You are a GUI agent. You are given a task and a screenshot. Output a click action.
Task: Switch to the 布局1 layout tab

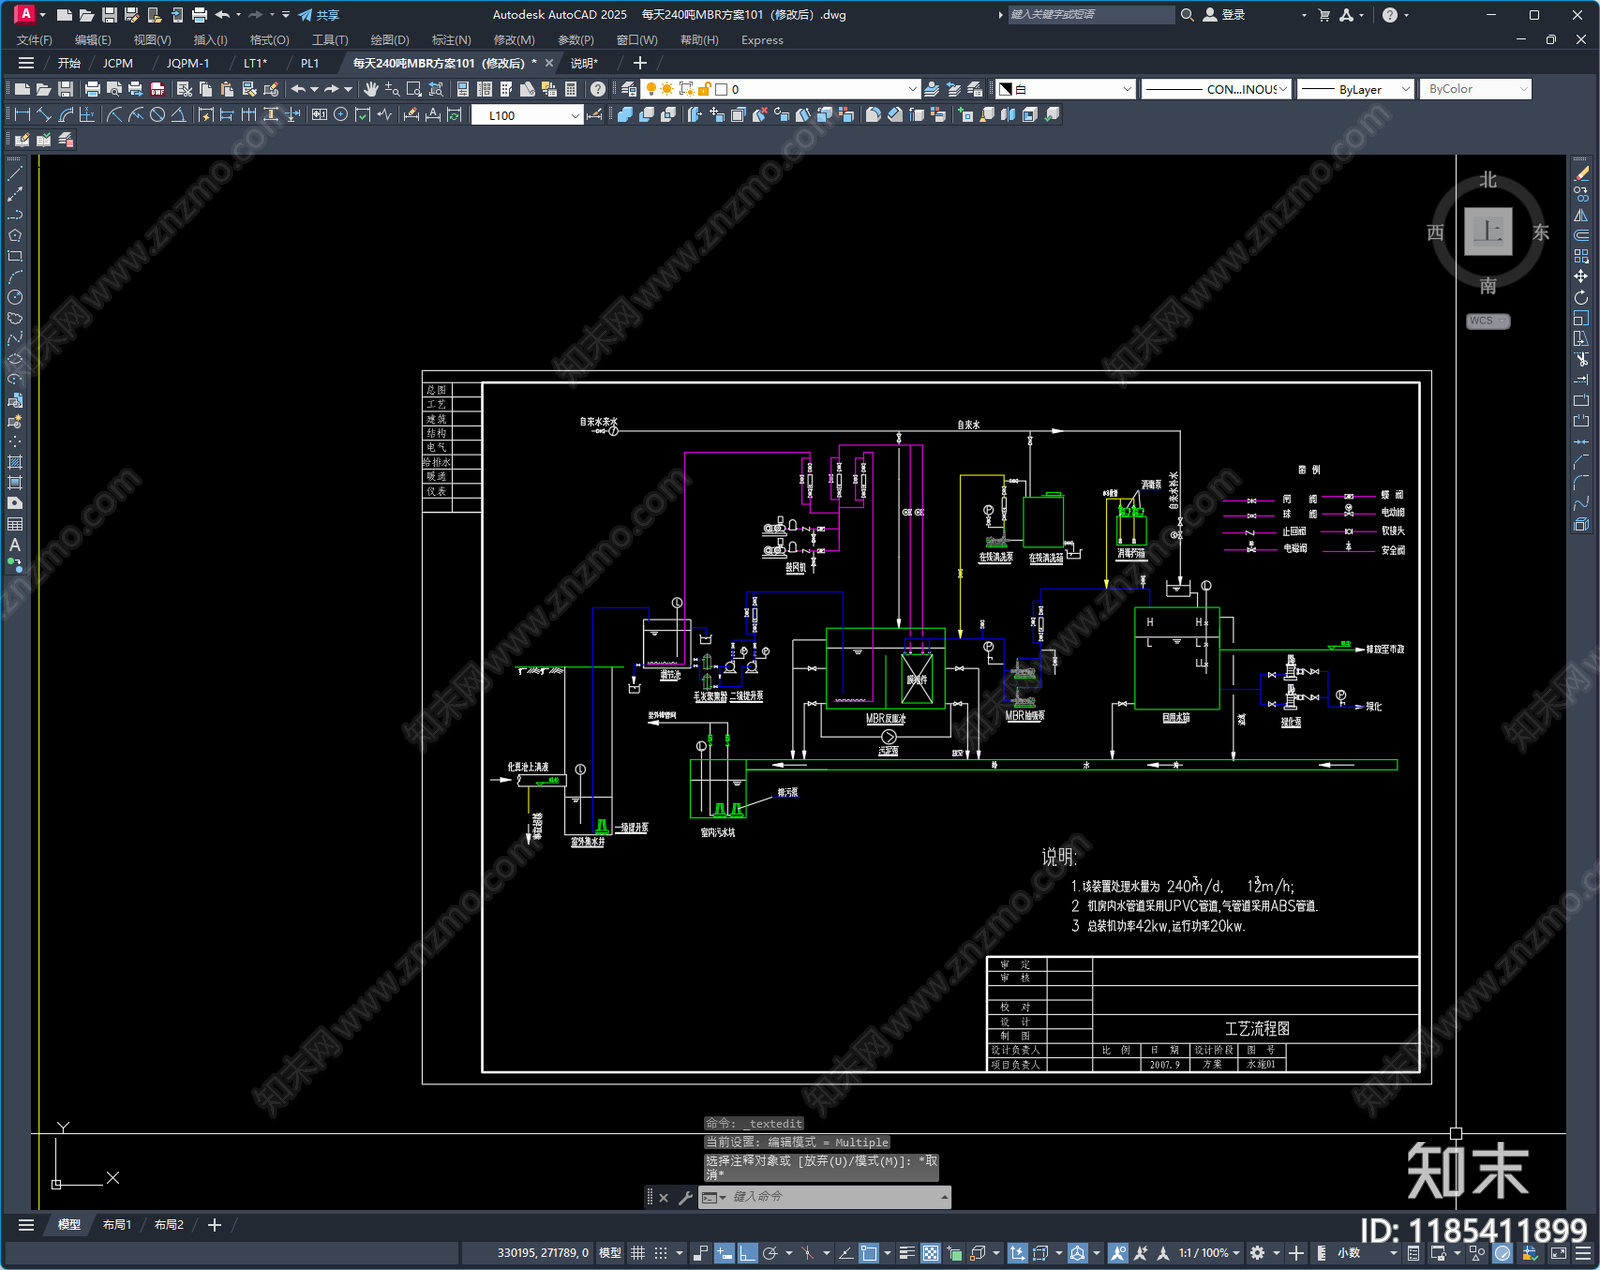pyautogui.click(x=117, y=1225)
